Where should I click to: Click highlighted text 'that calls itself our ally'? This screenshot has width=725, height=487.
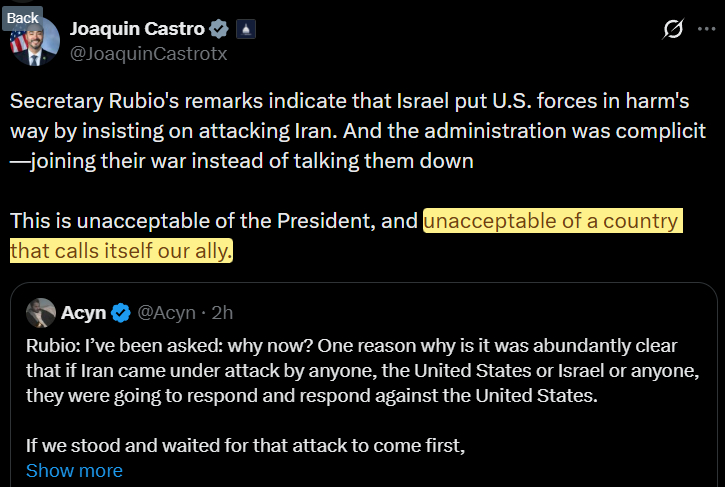(120, 250)
